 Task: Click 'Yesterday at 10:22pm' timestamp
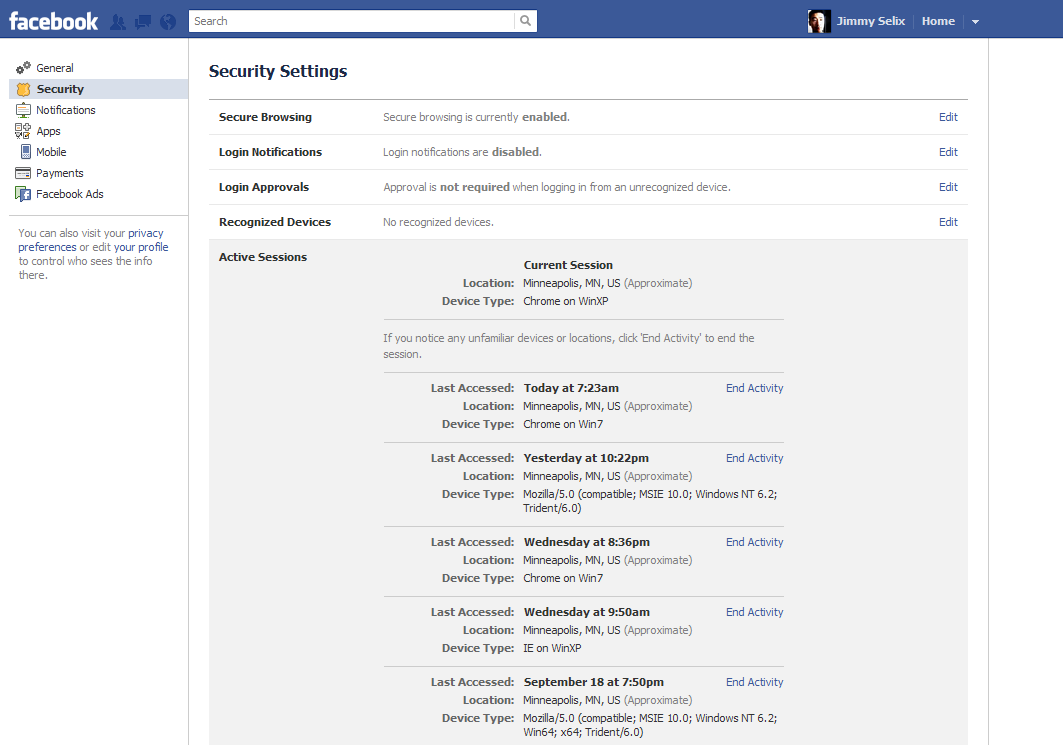tap(586, 458)
